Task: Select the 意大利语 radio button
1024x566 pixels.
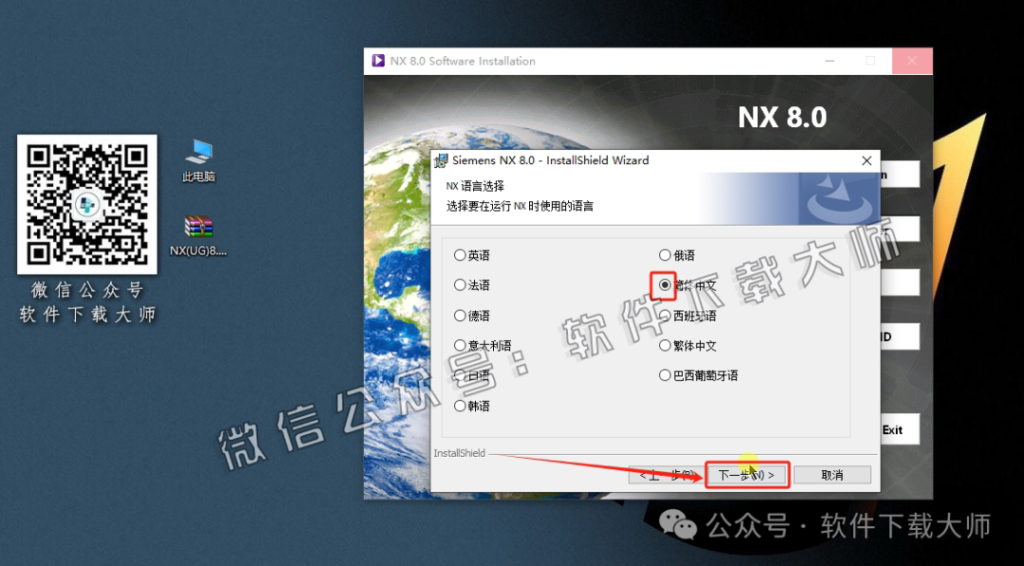Action: [x=460, y=345]
